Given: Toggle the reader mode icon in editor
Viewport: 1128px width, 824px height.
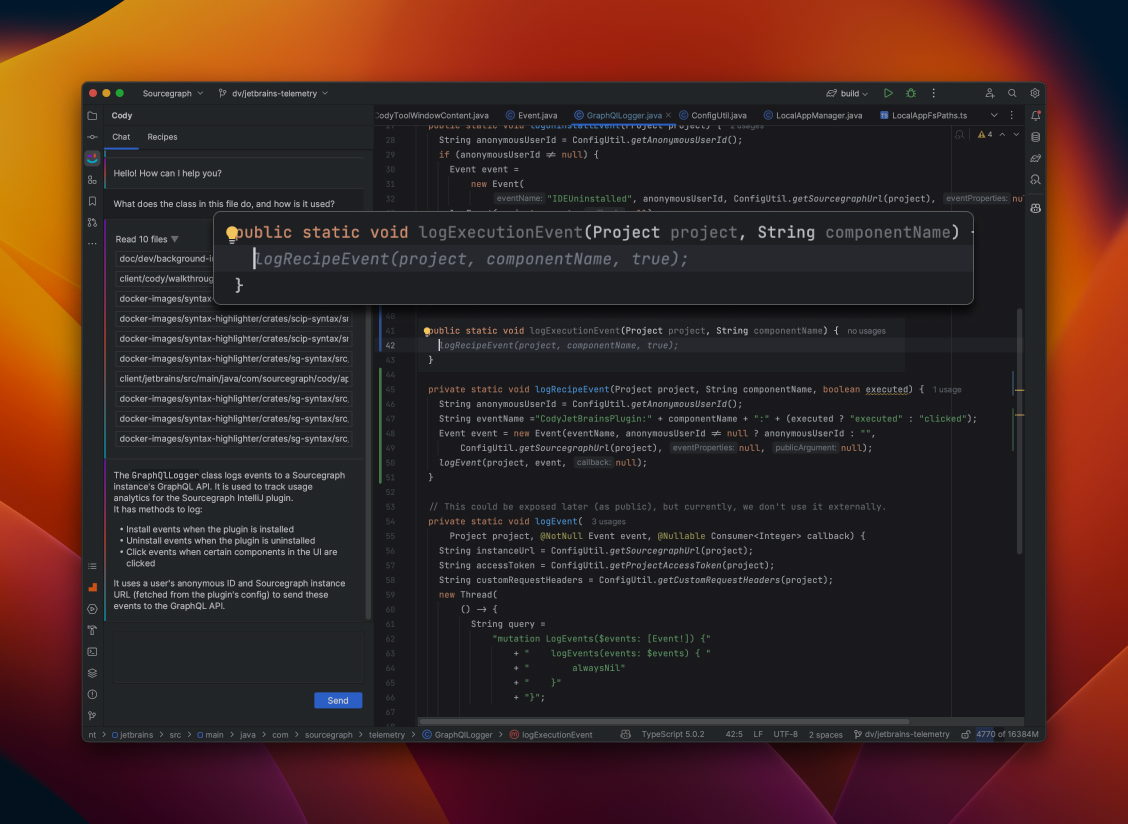Looking at the screenshot, I should point(959,135).
